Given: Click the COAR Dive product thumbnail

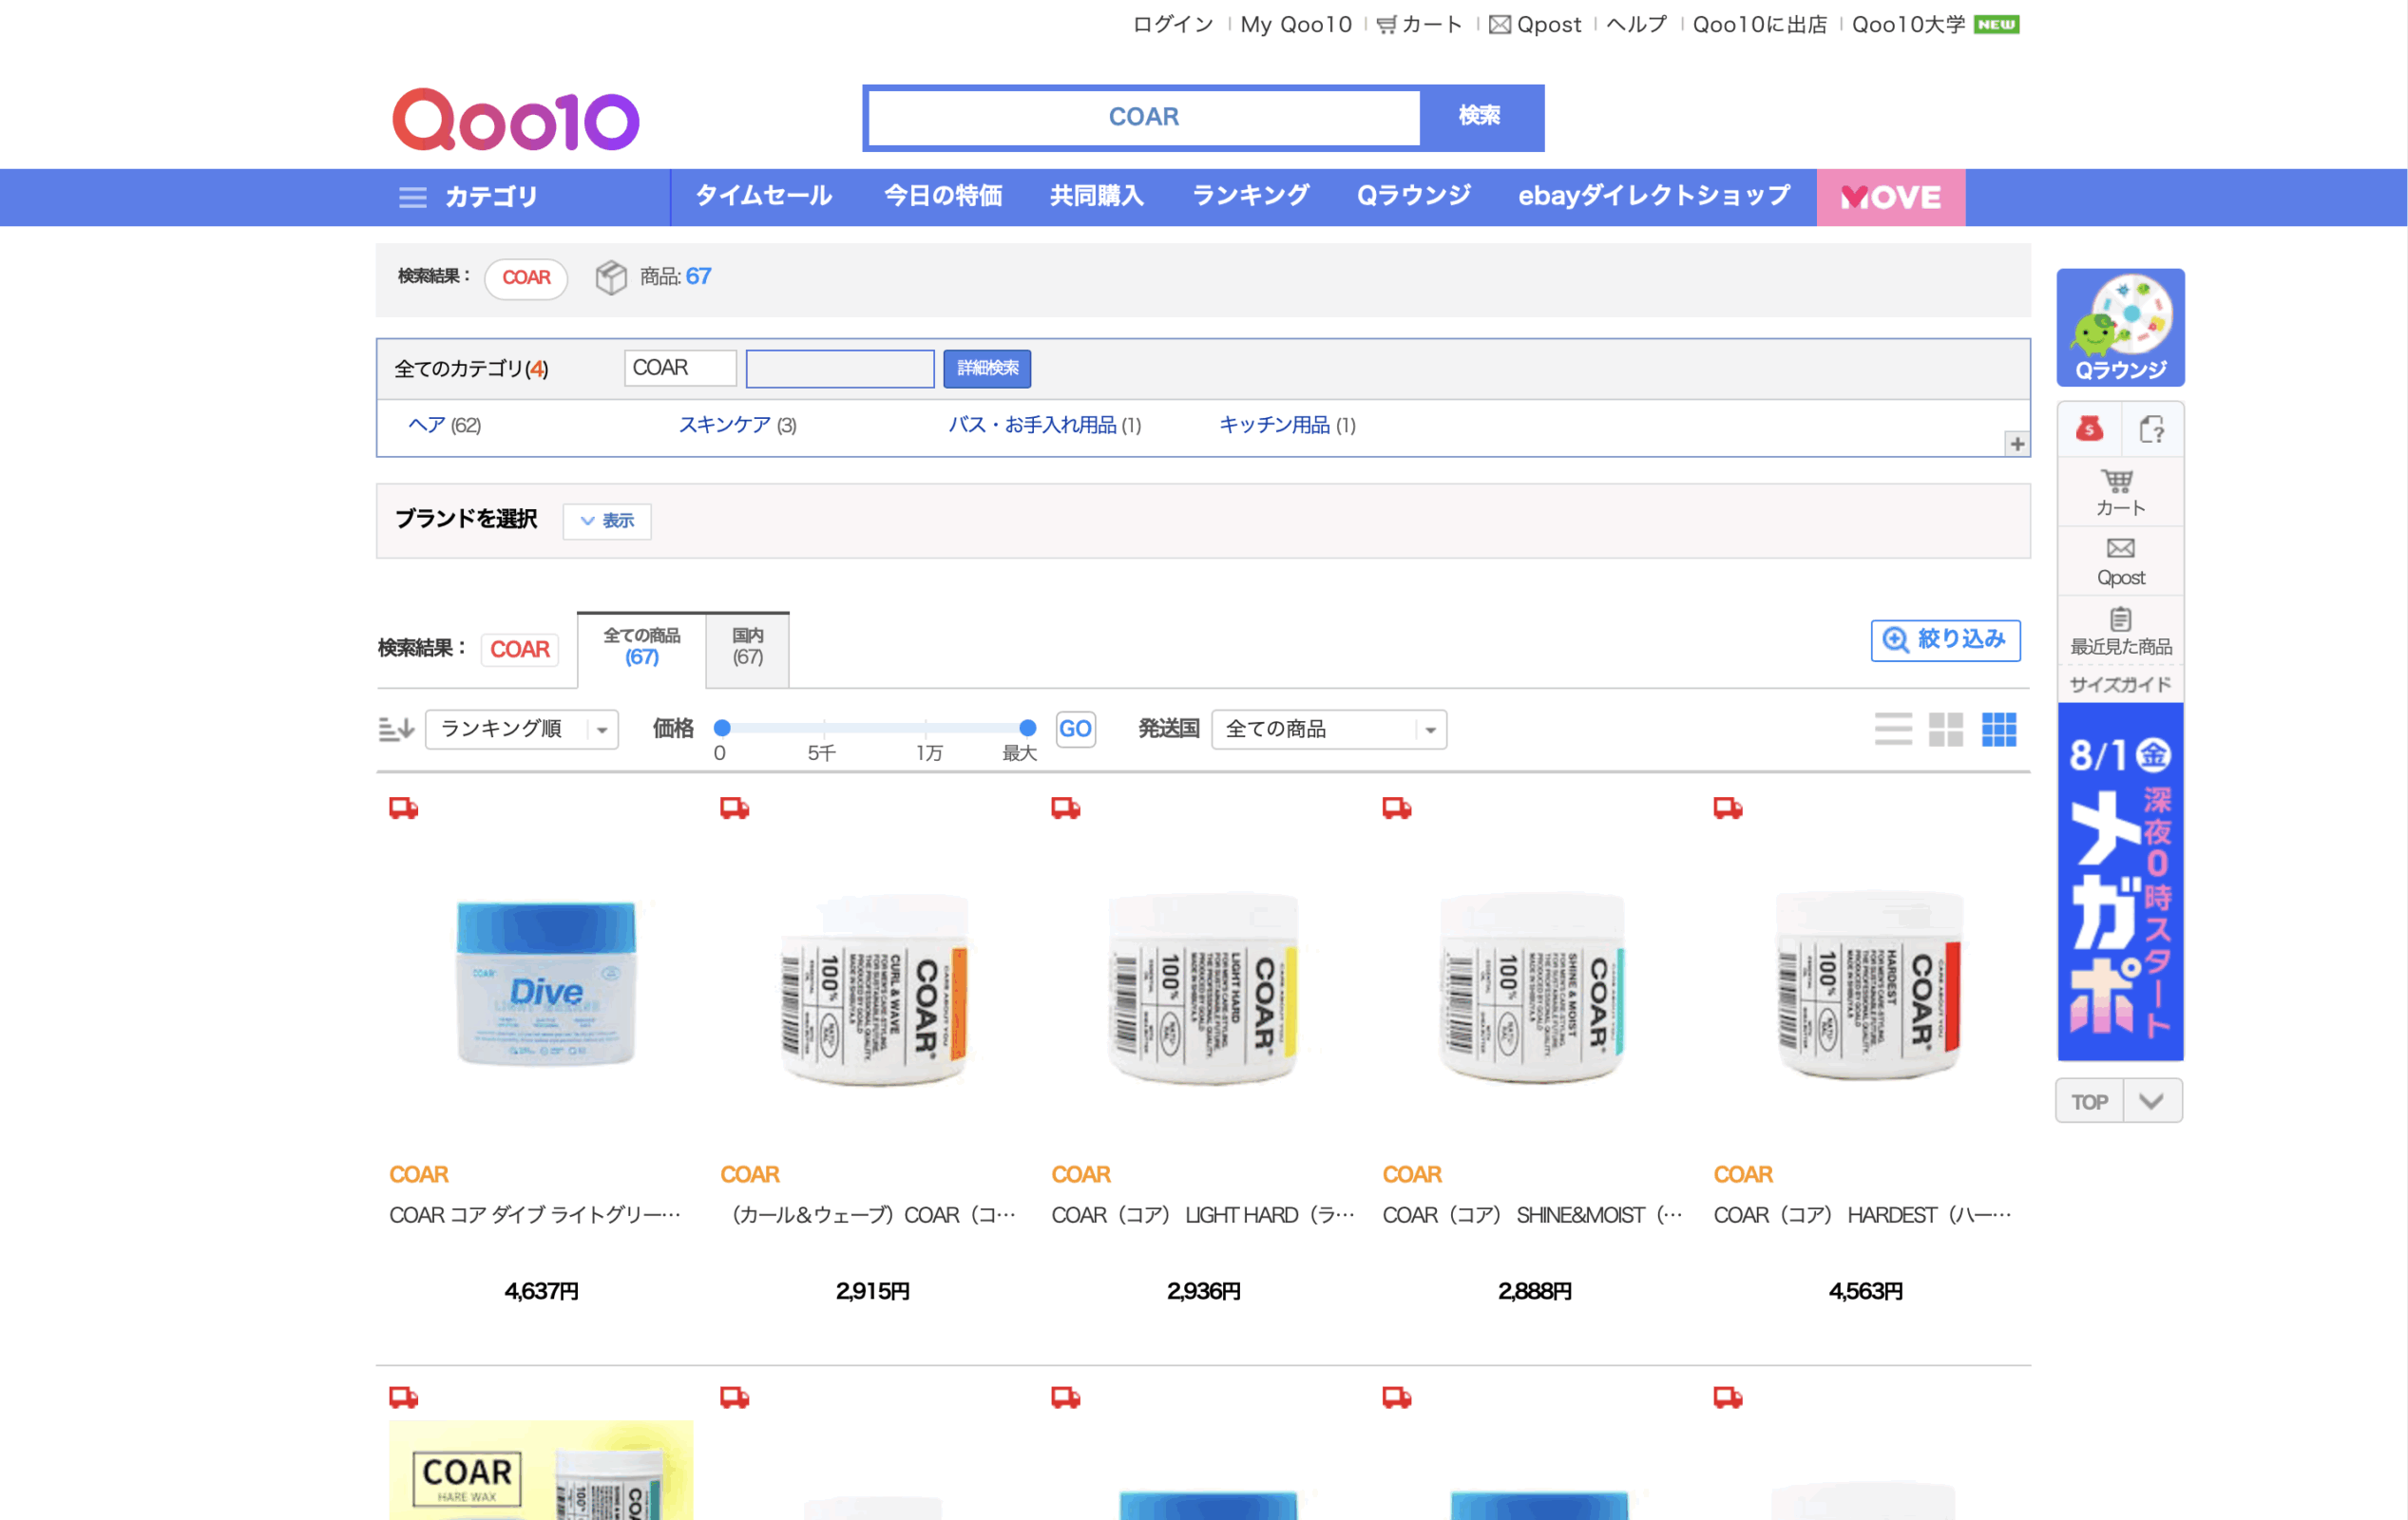Looking at the screenshot, I should tap(545, 980).
